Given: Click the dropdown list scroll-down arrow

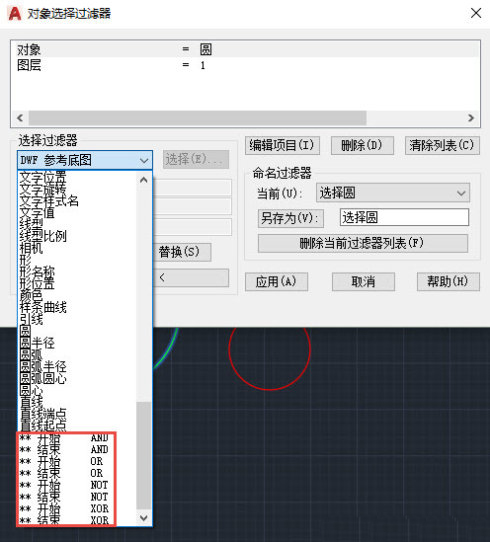Looking at the screenshot, I should [144, 518].
